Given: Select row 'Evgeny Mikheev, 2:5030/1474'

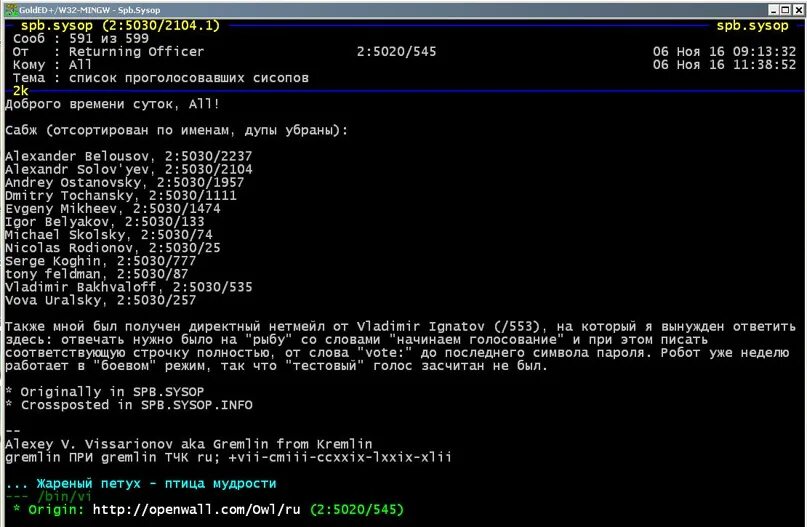Looking at the screenshot, I should coord(113,209).
